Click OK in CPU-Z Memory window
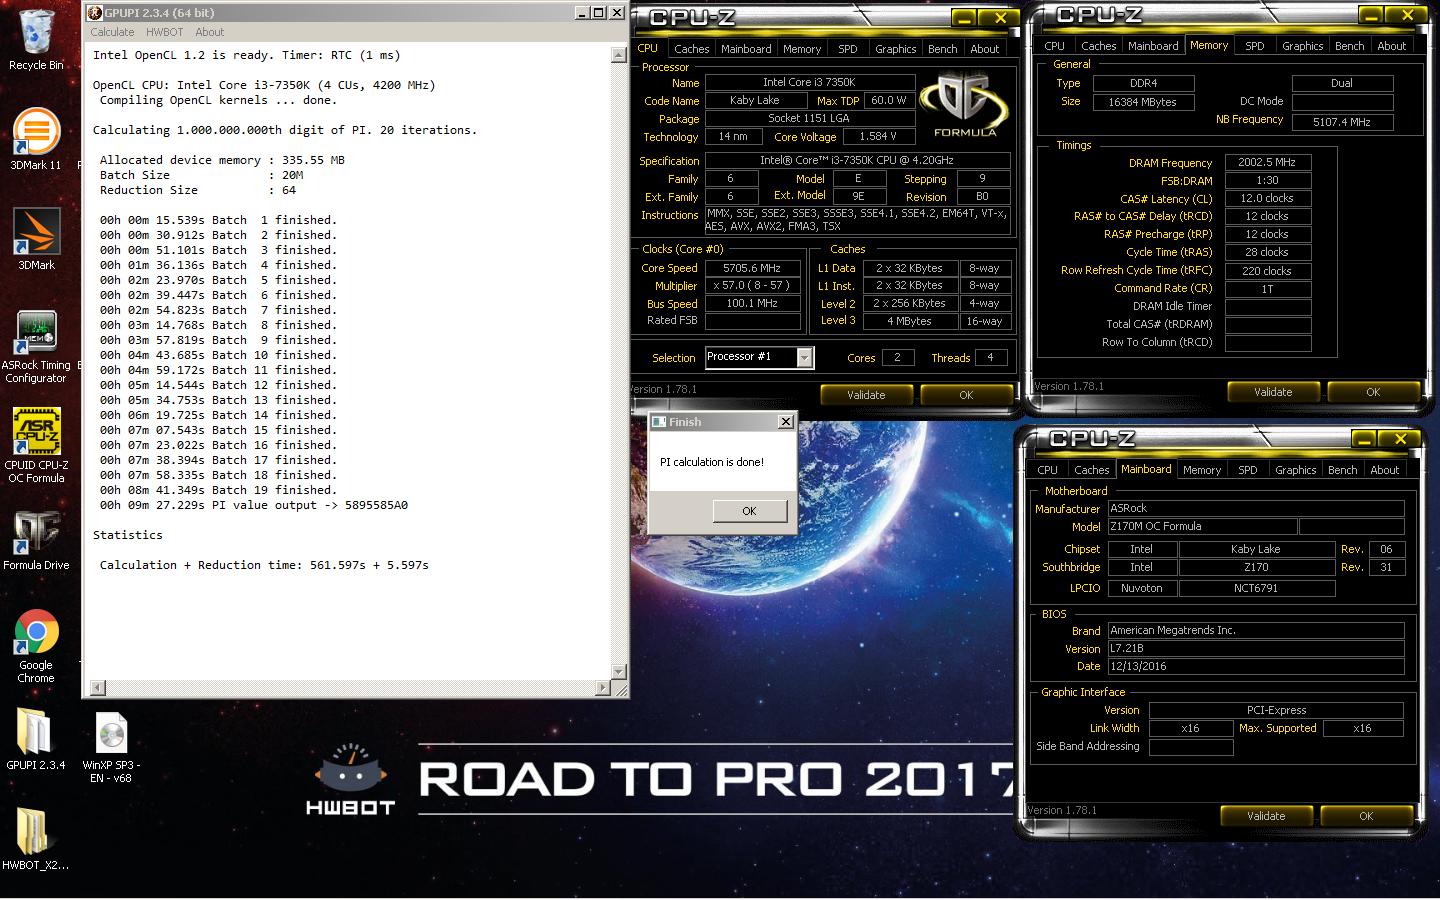This screenshot has height=900, width=1440. tap(1373, 392)
